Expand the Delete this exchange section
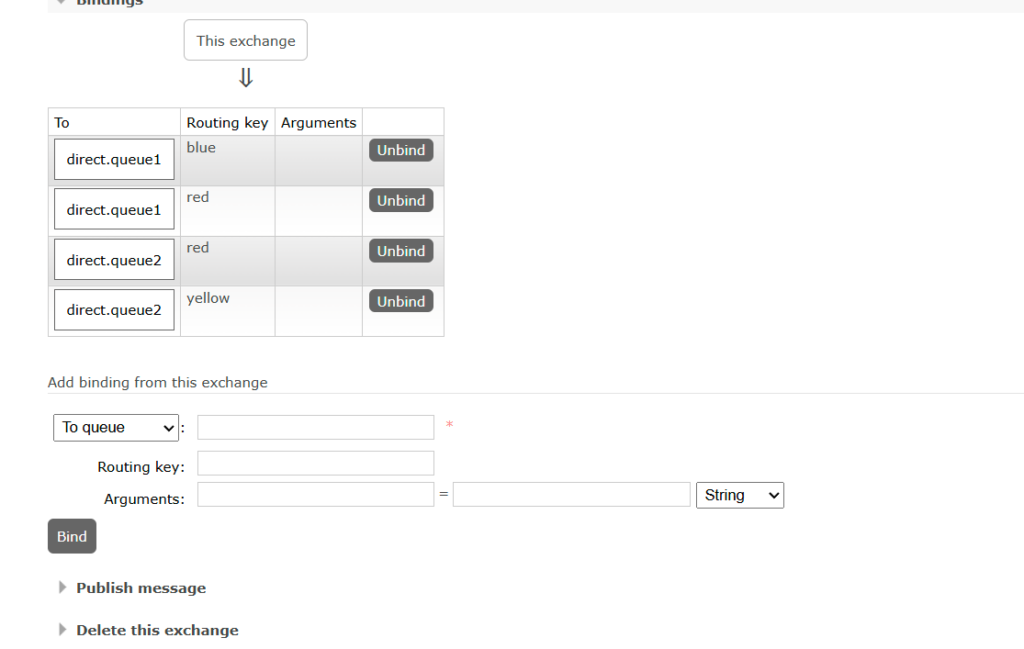The width and height of the screenshot is (1024, 649). tap(156, 630)
